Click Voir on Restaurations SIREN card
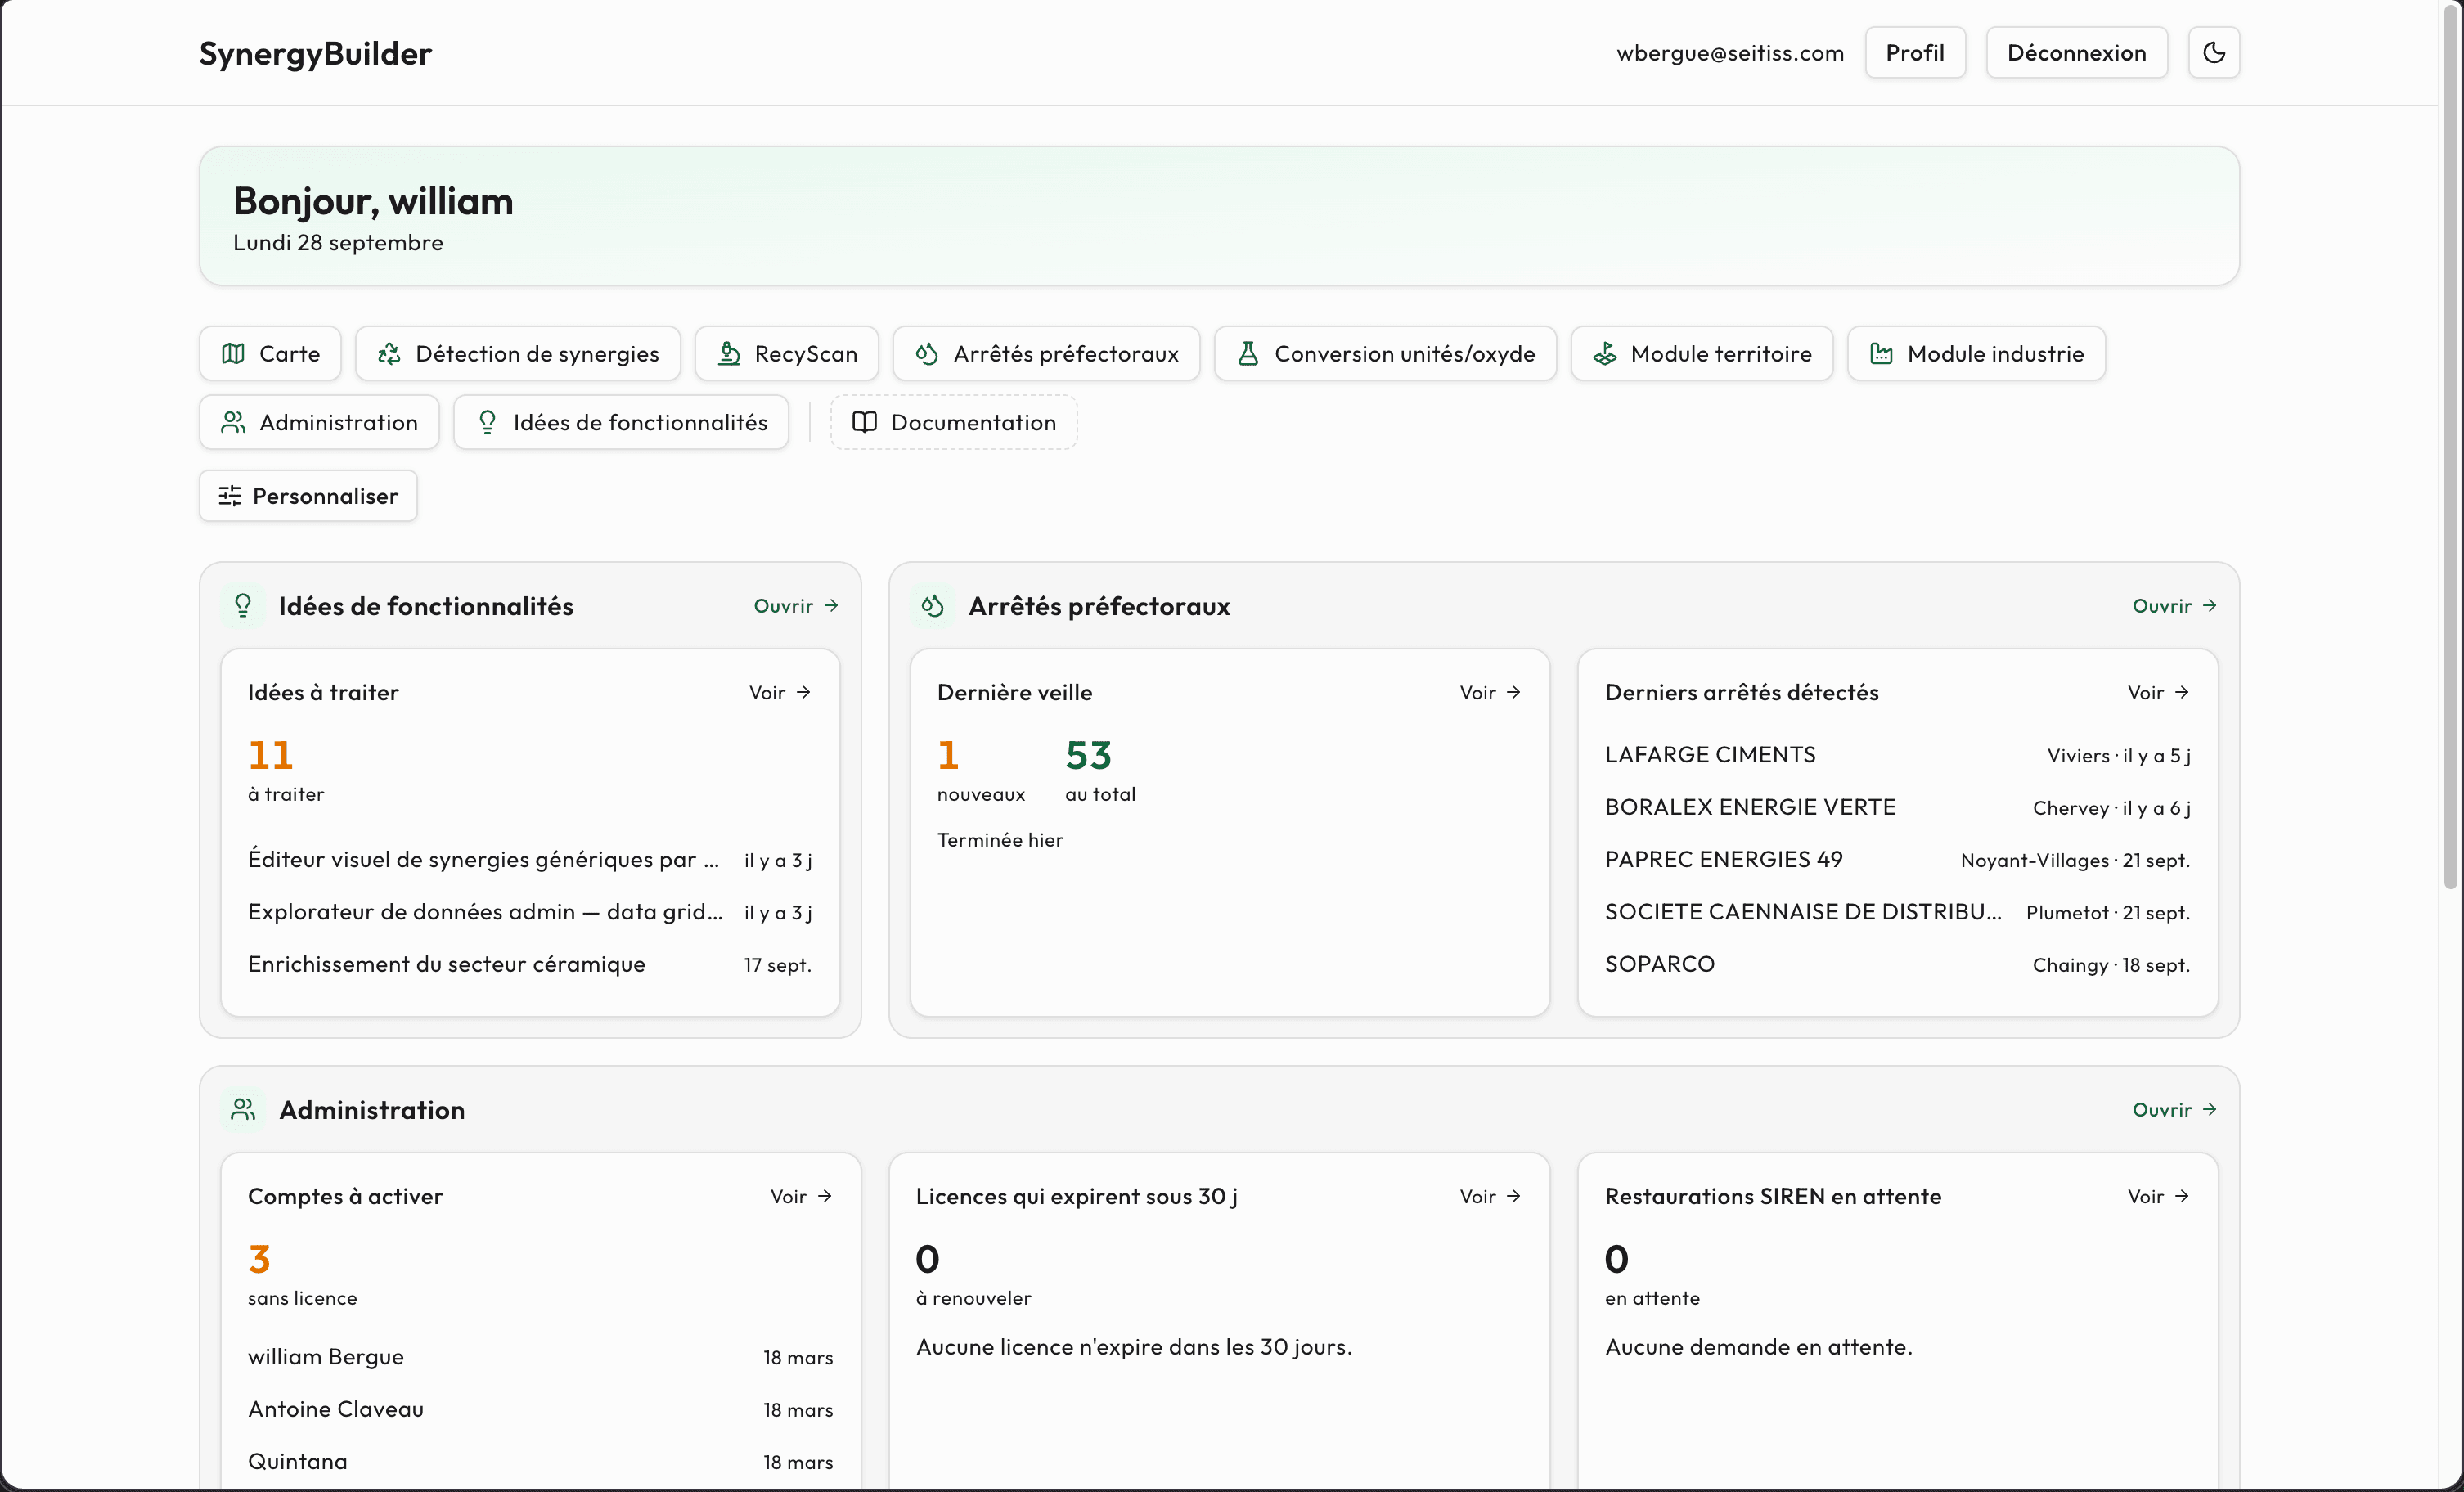 pos(2158,1197)
